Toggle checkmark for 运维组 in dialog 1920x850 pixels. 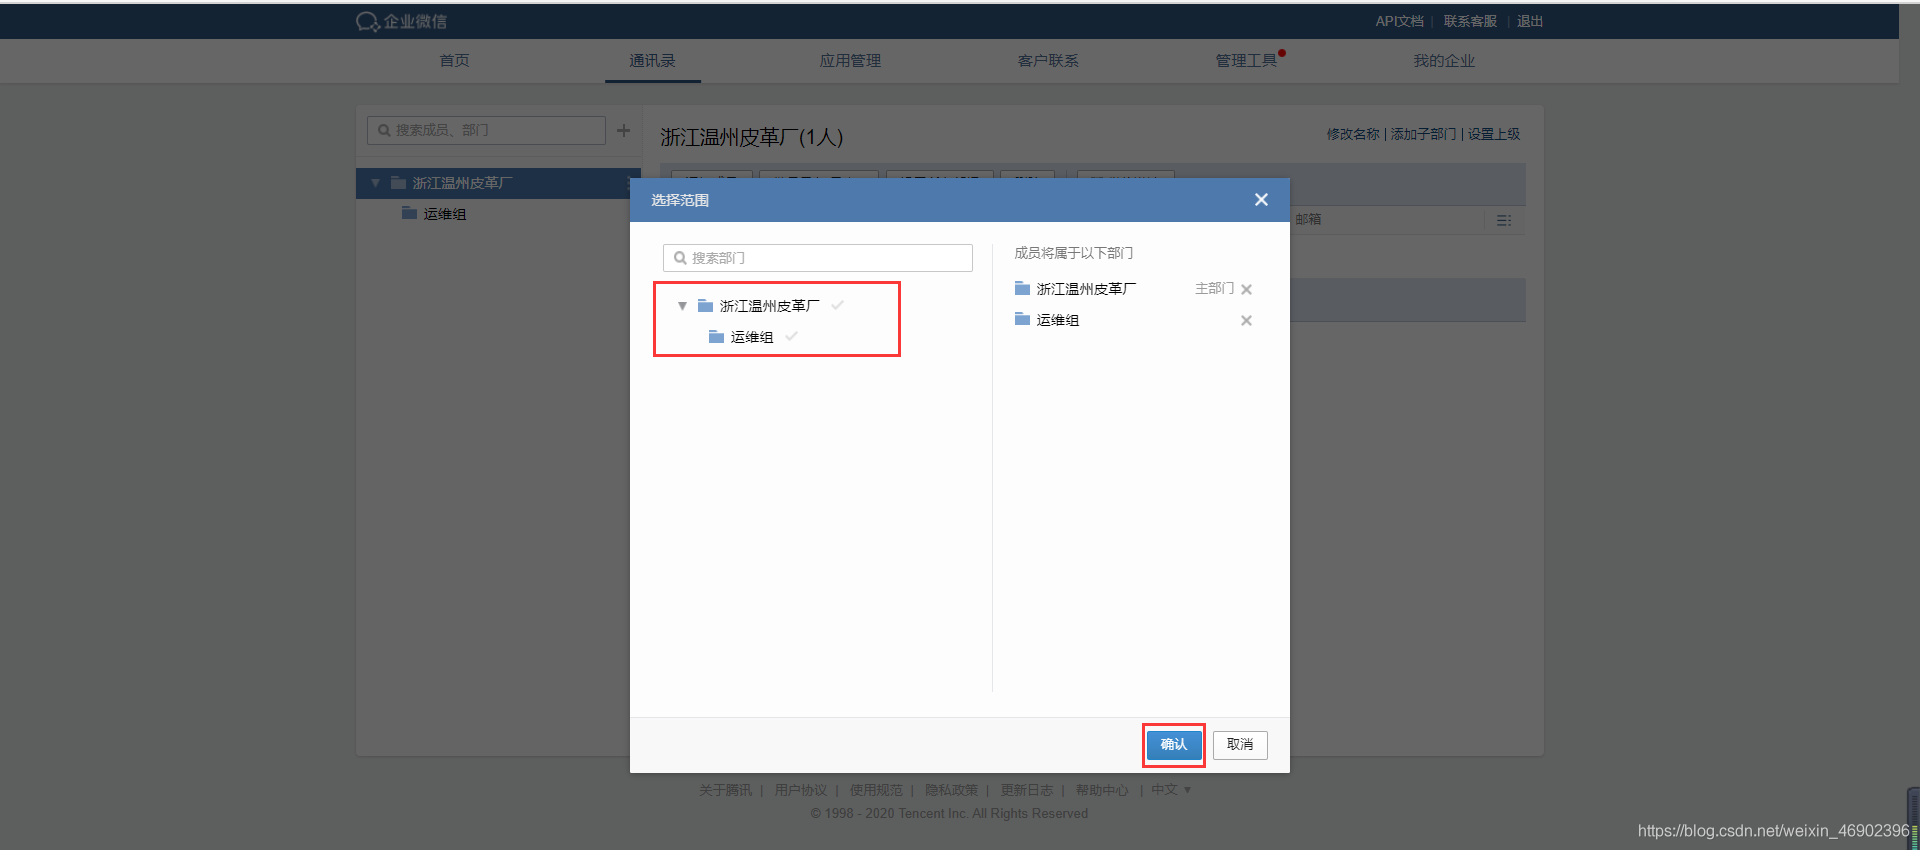[791, 336]
